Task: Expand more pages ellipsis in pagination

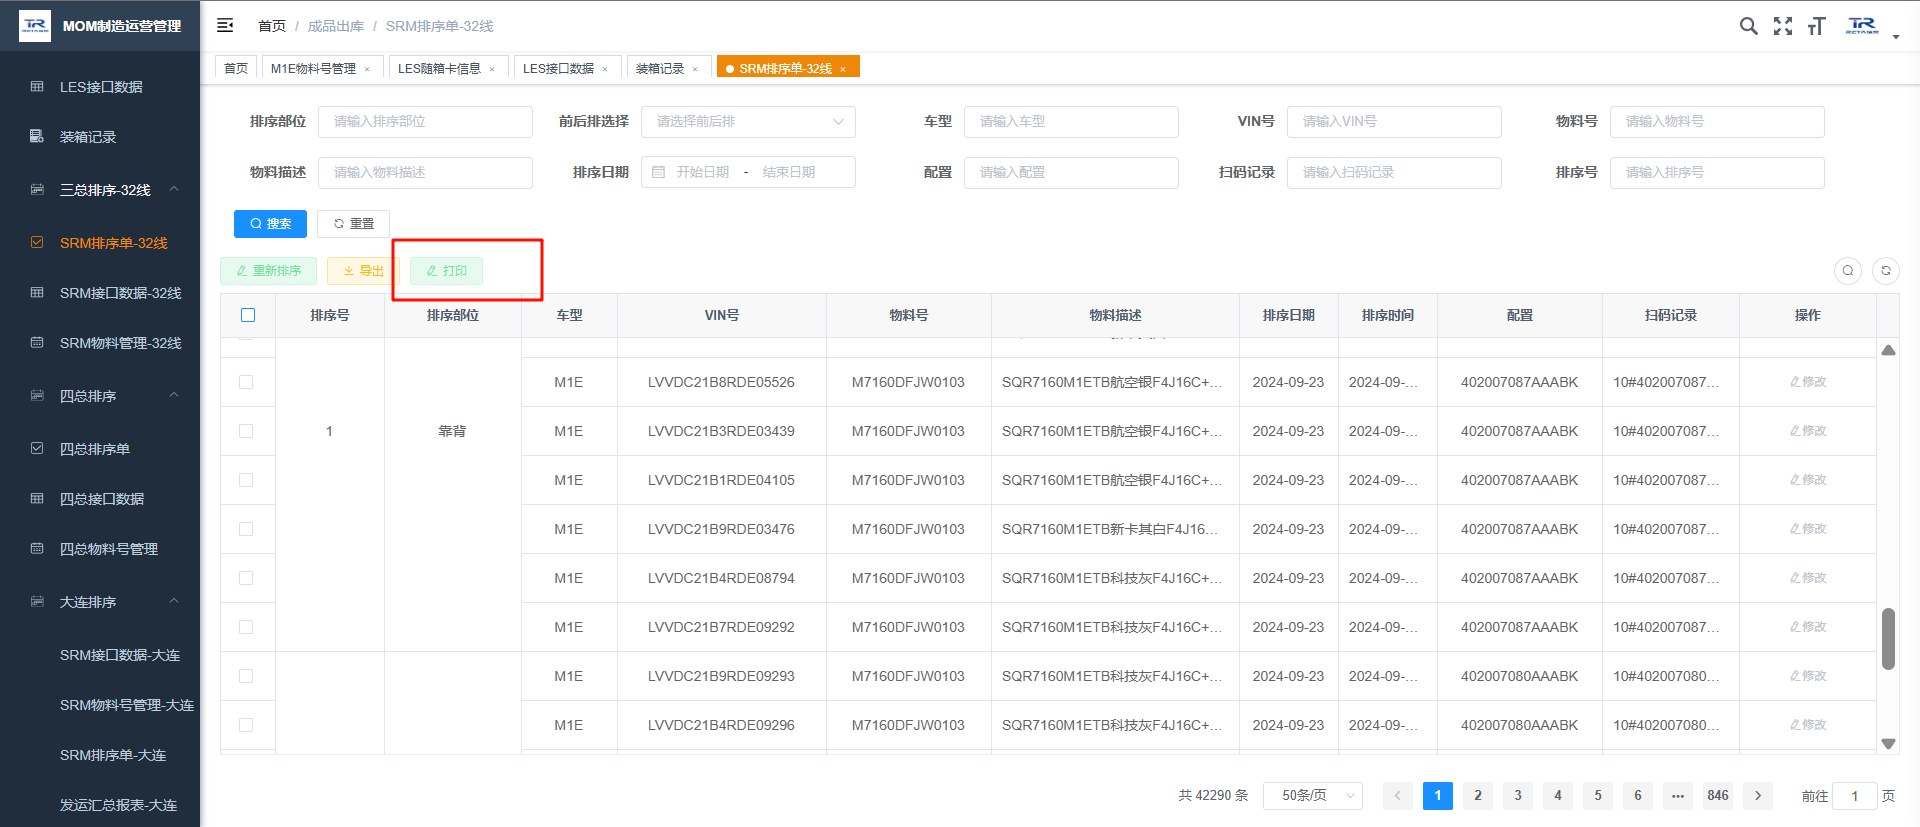Action: click(x=1678, y=796)
